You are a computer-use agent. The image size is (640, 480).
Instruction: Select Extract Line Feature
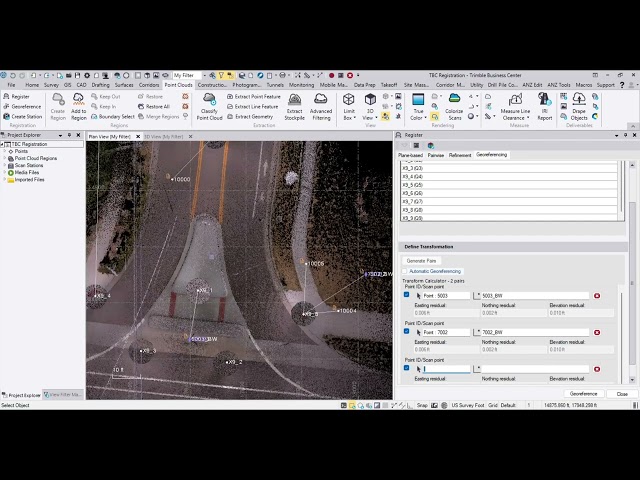click(252, 107)
